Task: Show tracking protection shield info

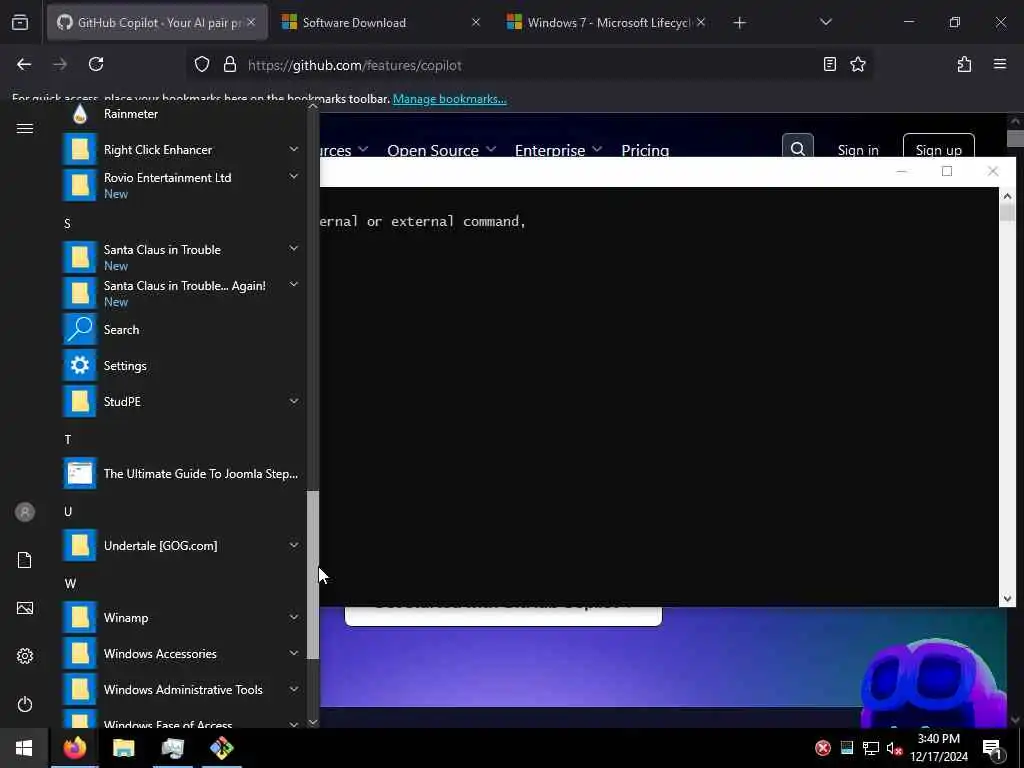Action: [x=202, y=64]
